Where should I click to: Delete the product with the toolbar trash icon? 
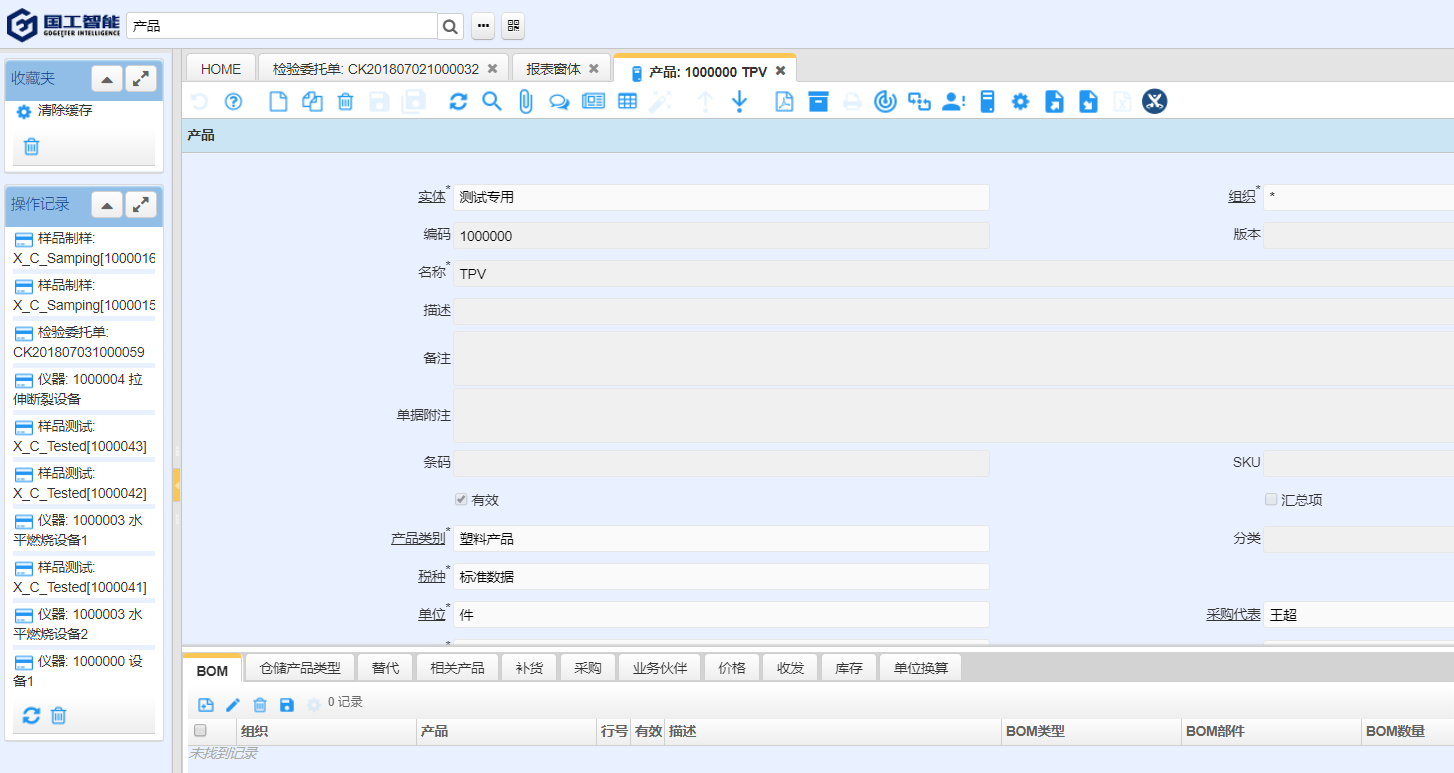click(345, 101)
